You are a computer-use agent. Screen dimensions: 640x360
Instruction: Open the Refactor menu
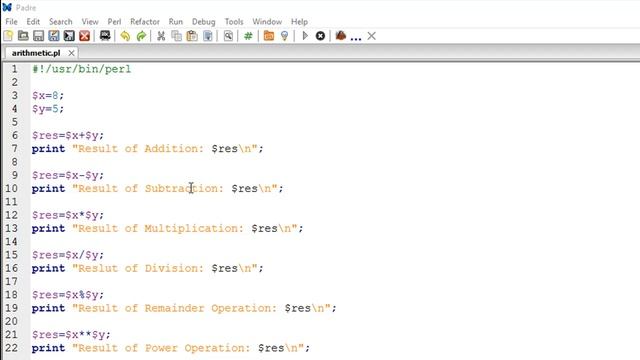coord(145,22)
